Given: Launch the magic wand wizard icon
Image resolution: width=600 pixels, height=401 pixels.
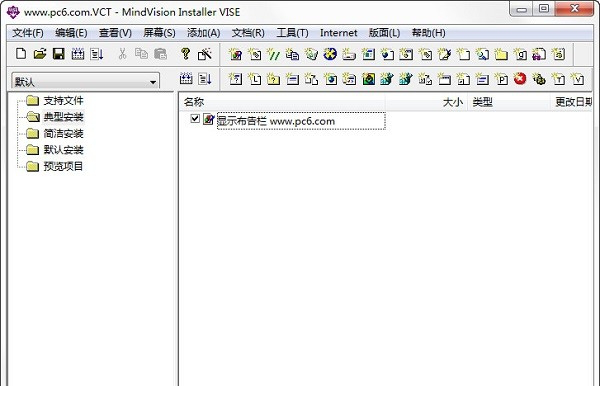Looking at the screenshot, I should pyautogui.click(x=204, y=54).
